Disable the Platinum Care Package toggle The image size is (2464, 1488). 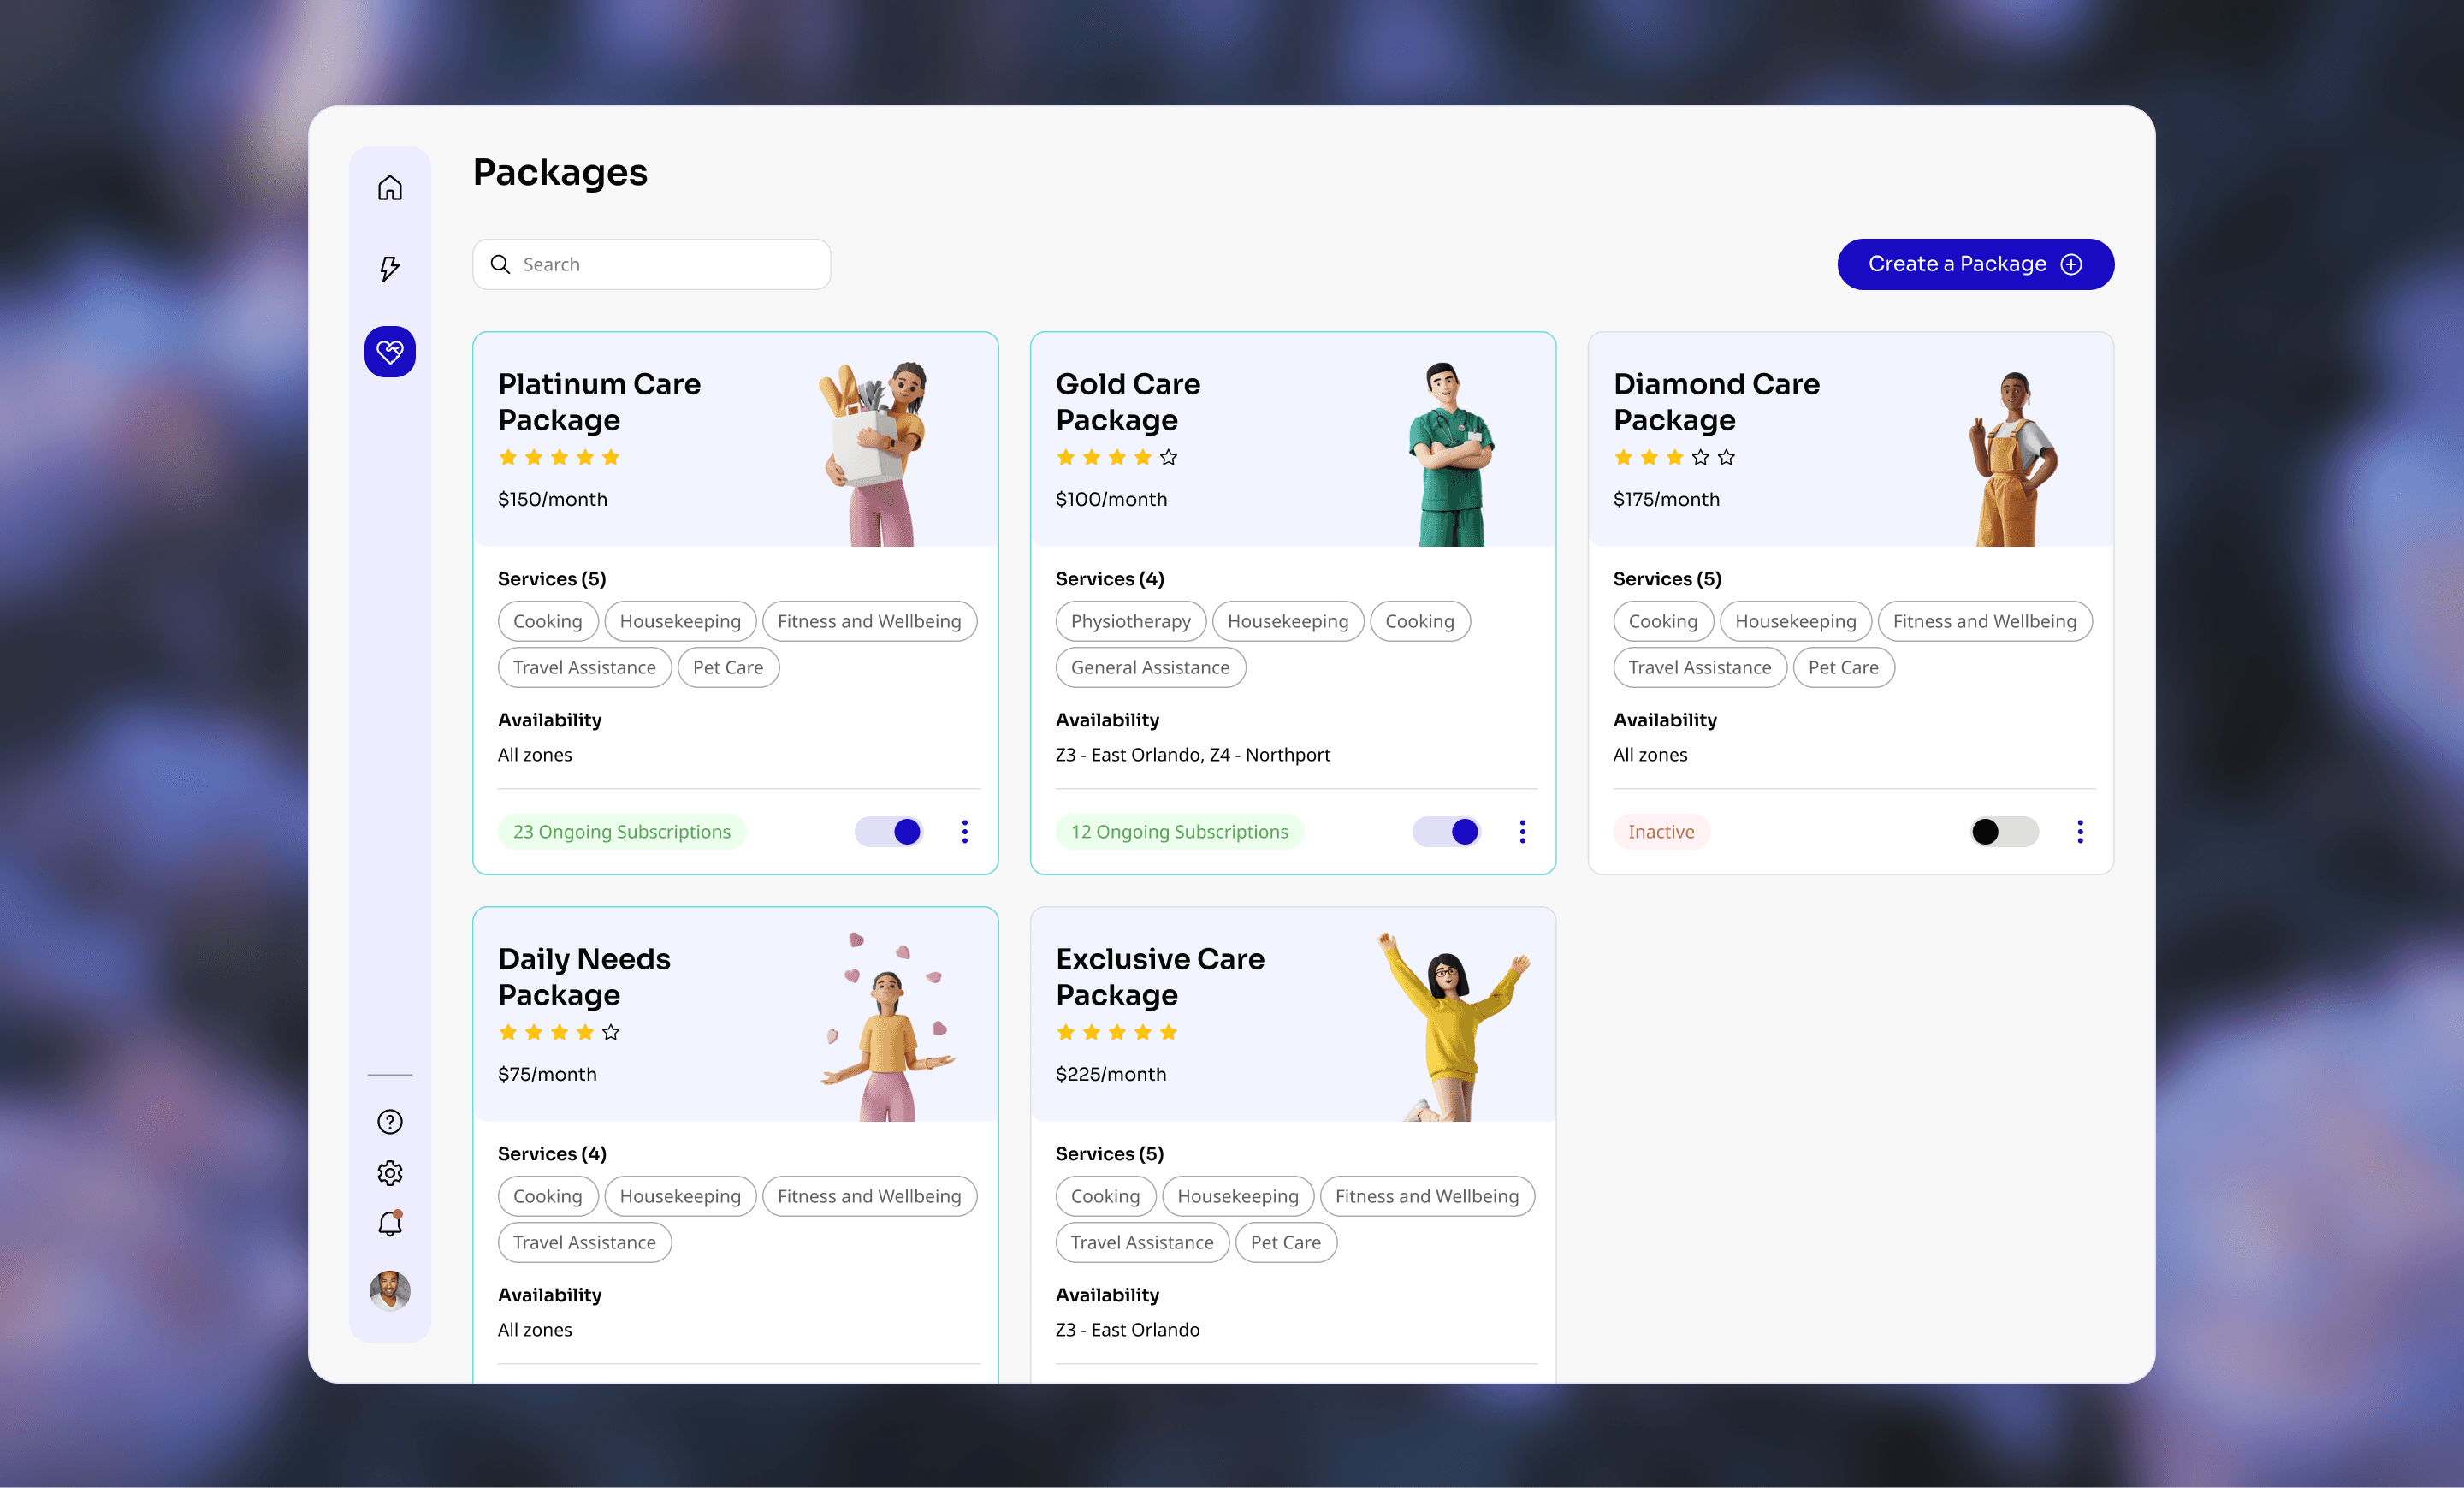889,832
